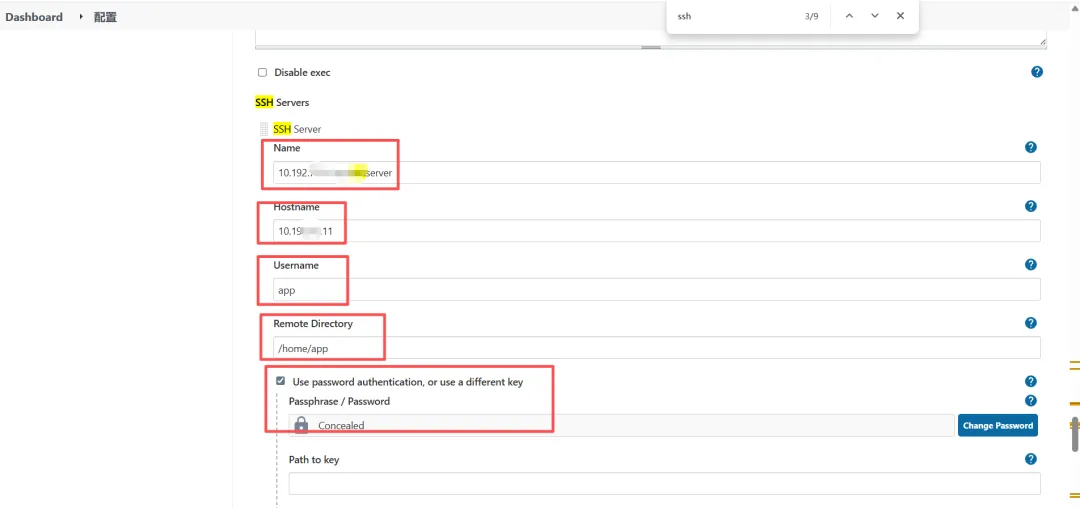This screenshot has width=1080, height=508.
Task: Open help icon beside Name field
Action: (1030, 147)
